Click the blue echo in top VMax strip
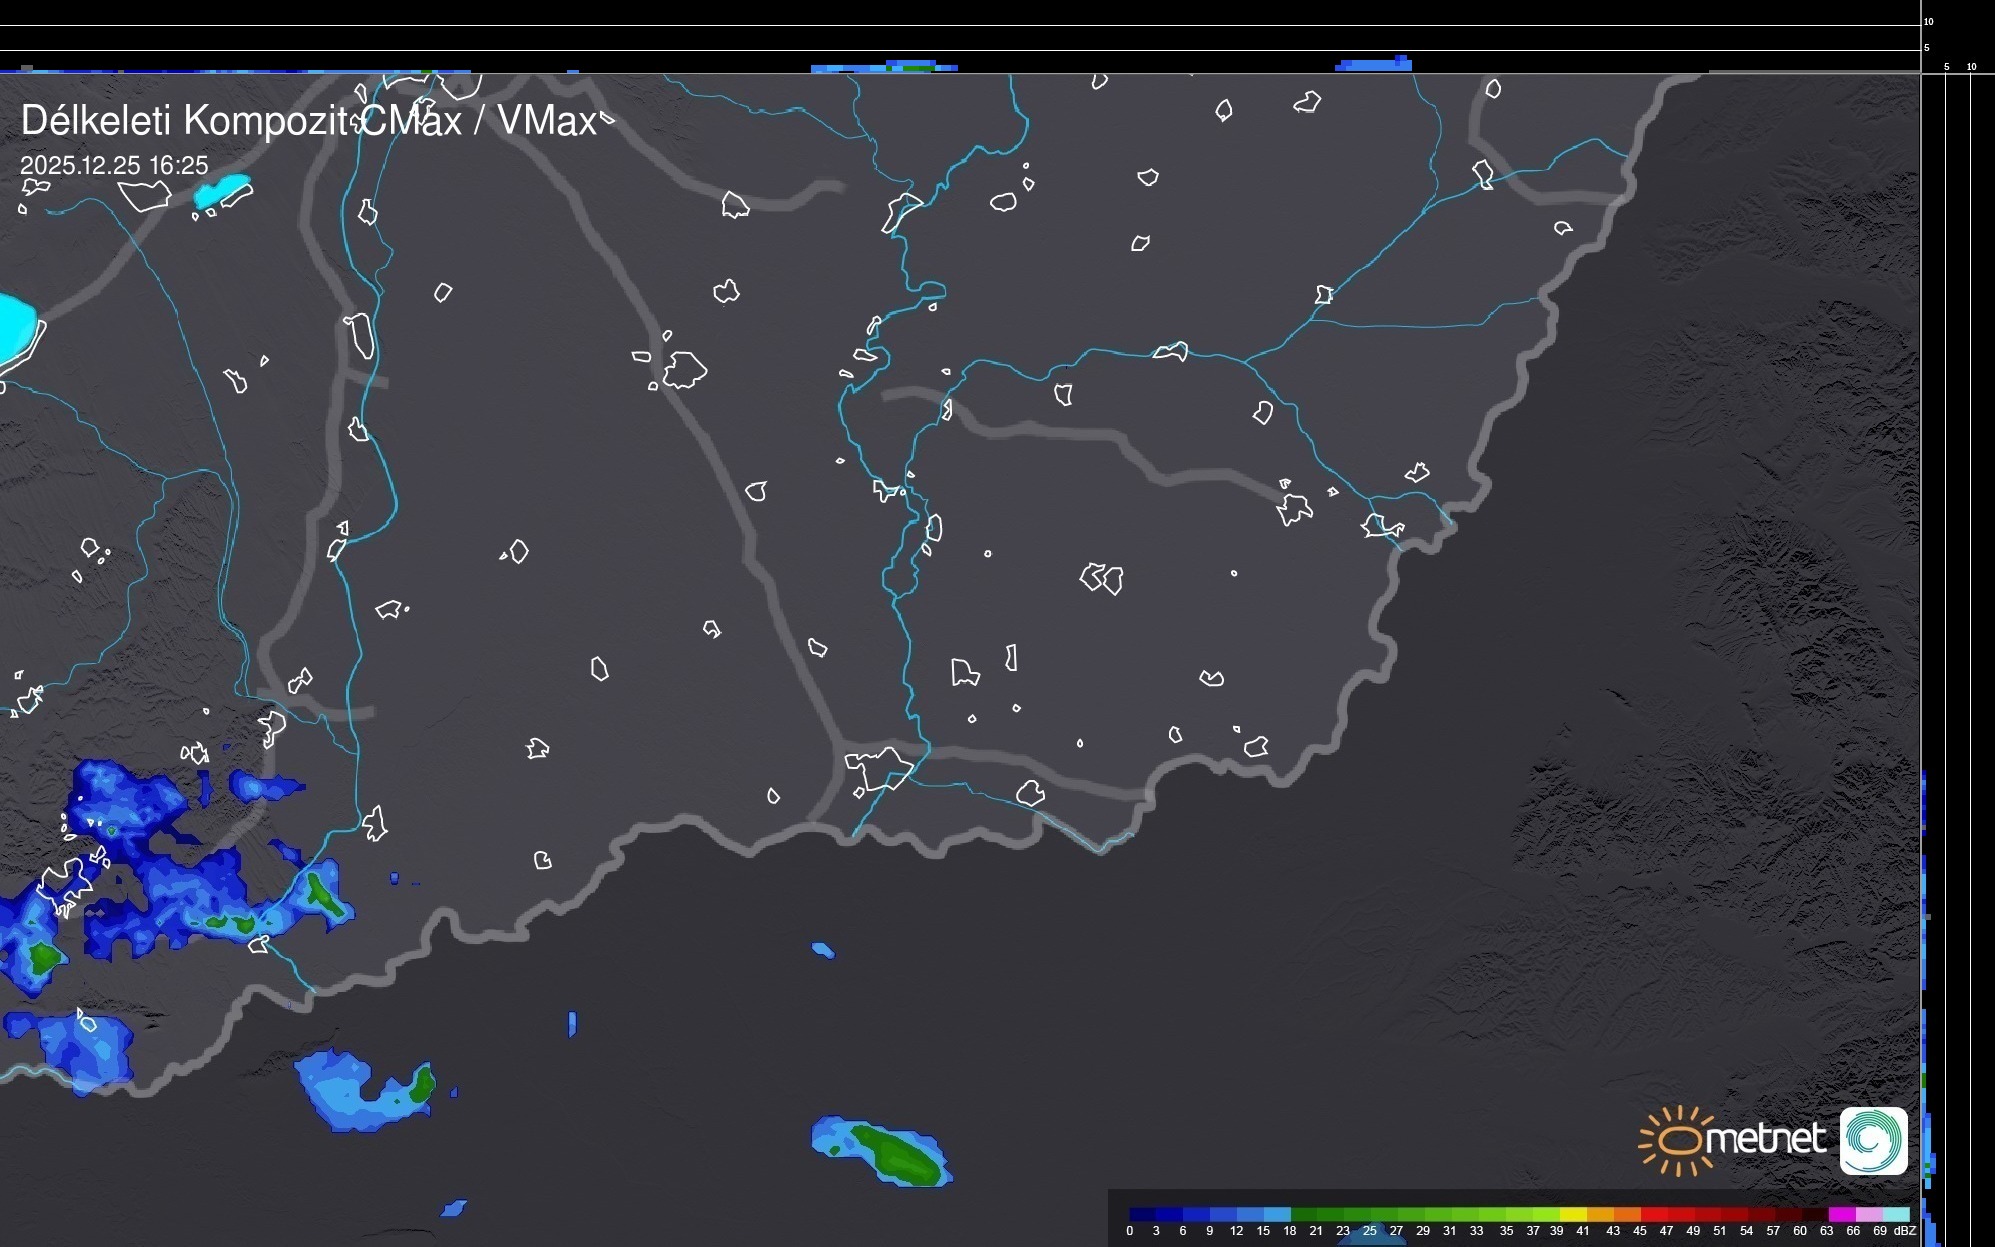This screenshot has width=1995, height=1247. coord(1375,64)
